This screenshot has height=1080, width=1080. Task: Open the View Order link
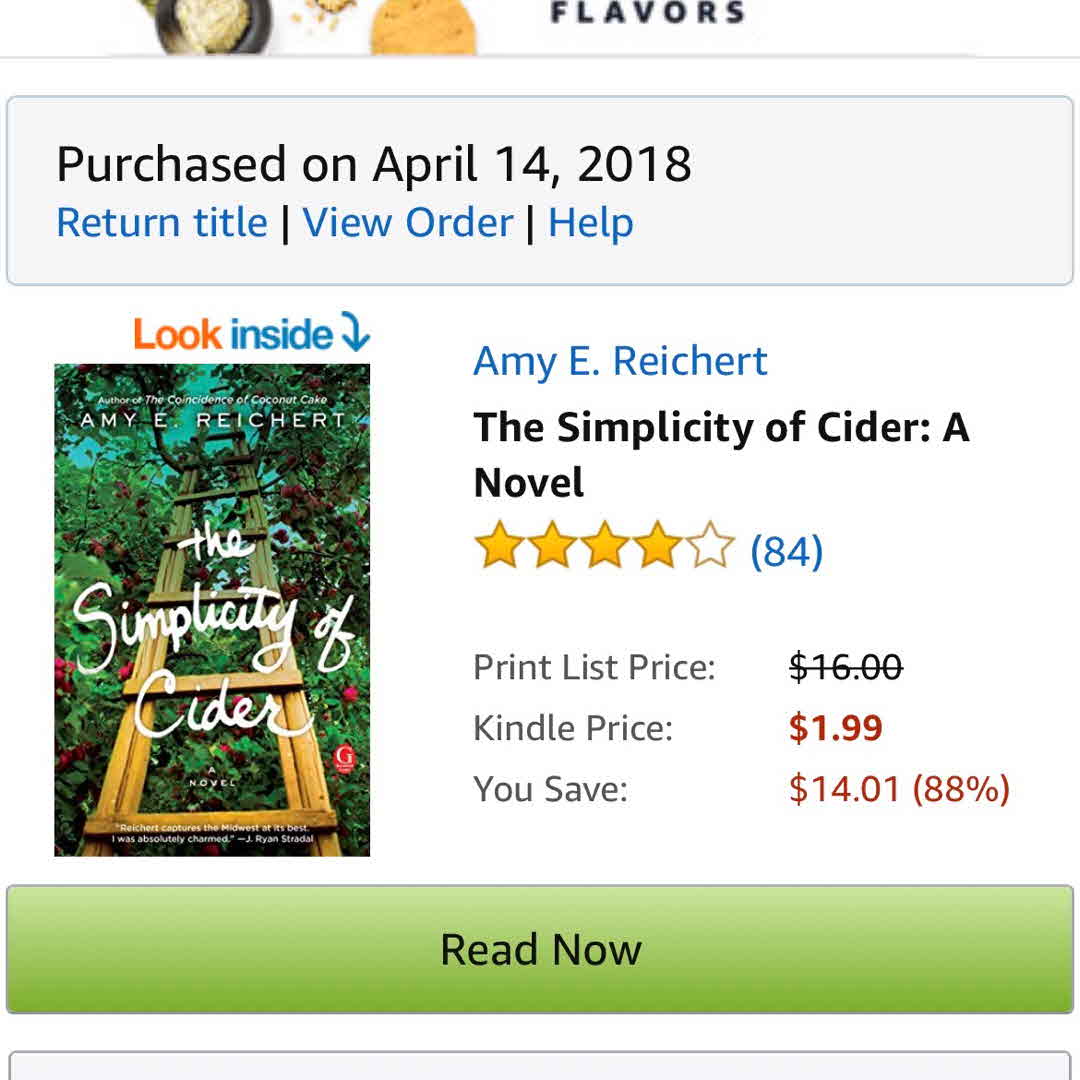tap(408, 222)
